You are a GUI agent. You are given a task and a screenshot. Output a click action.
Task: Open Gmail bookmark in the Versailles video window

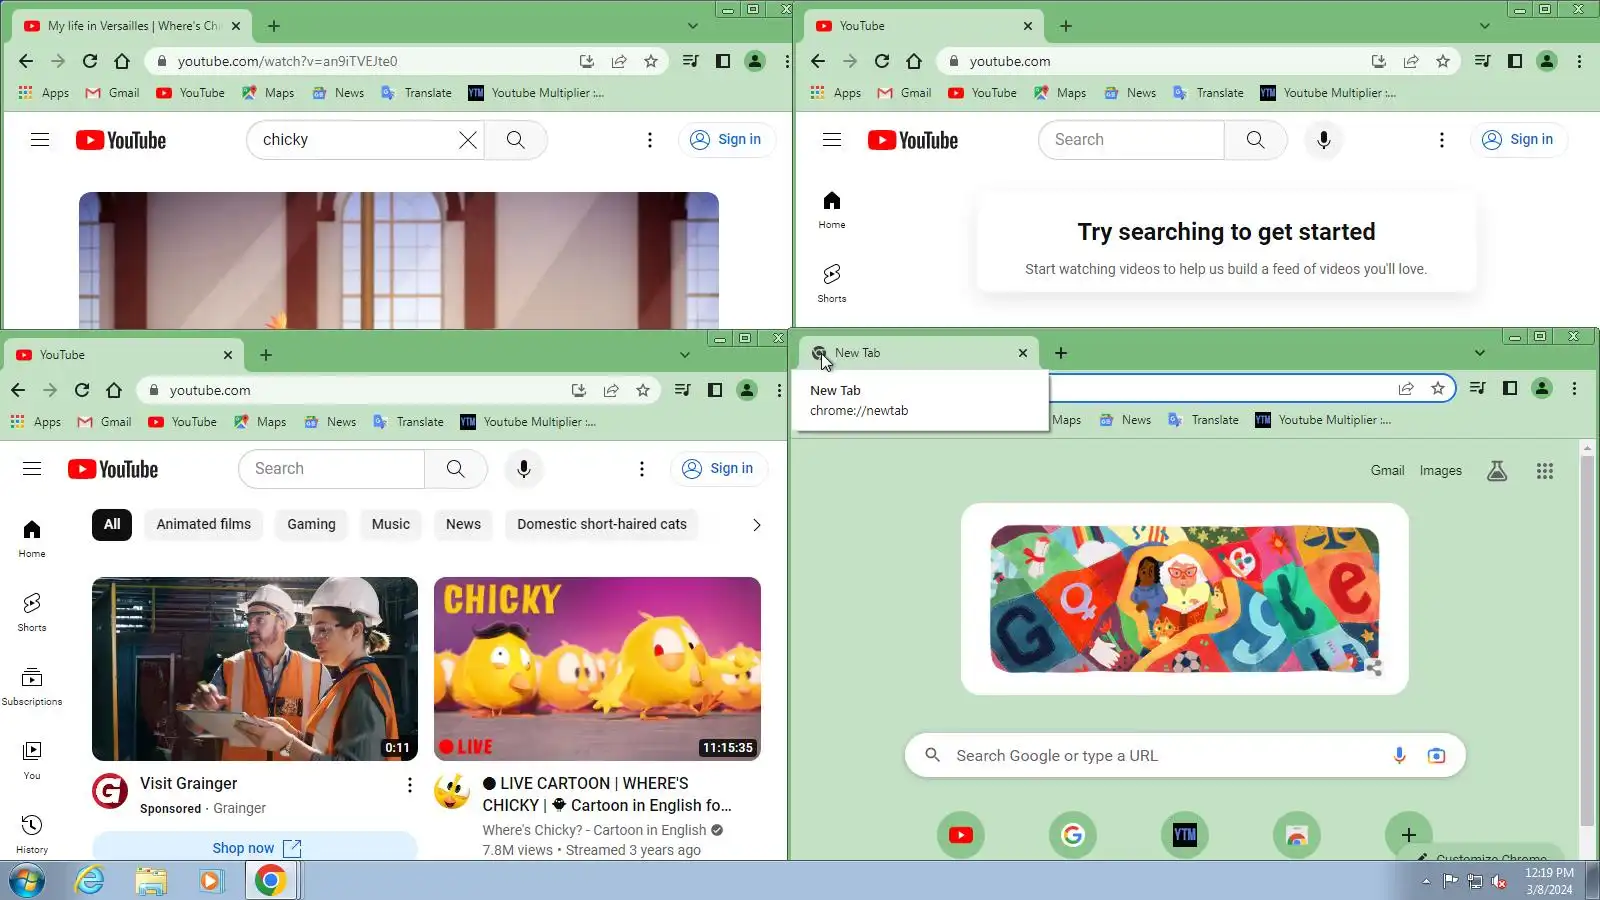(x=113, y=93)
